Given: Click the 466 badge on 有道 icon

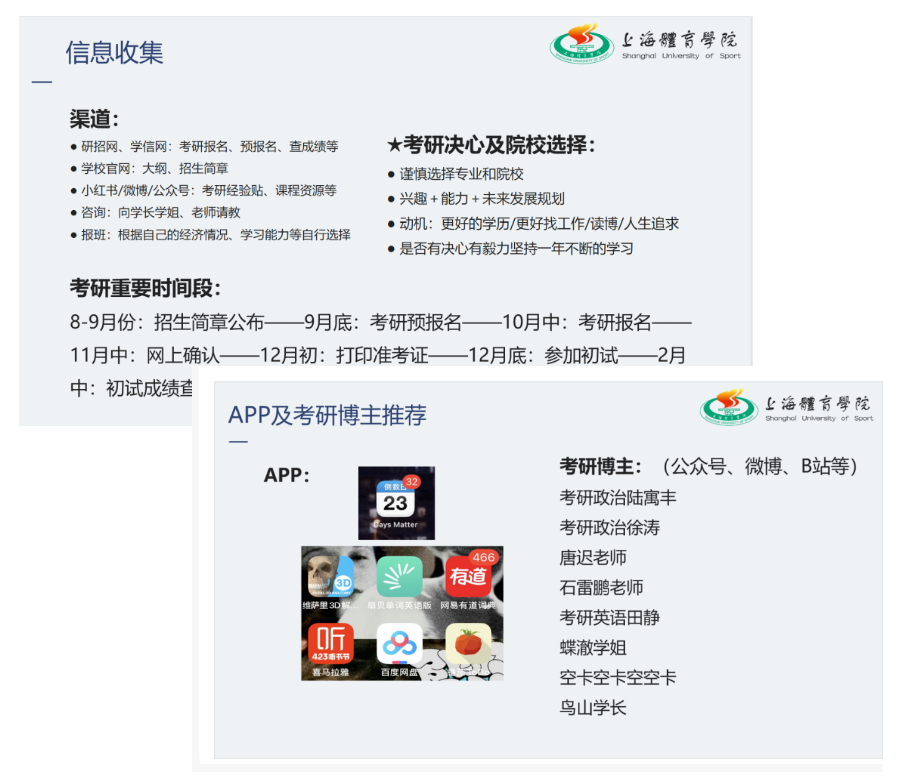Looking at the screenshot, I should point(484,557).
